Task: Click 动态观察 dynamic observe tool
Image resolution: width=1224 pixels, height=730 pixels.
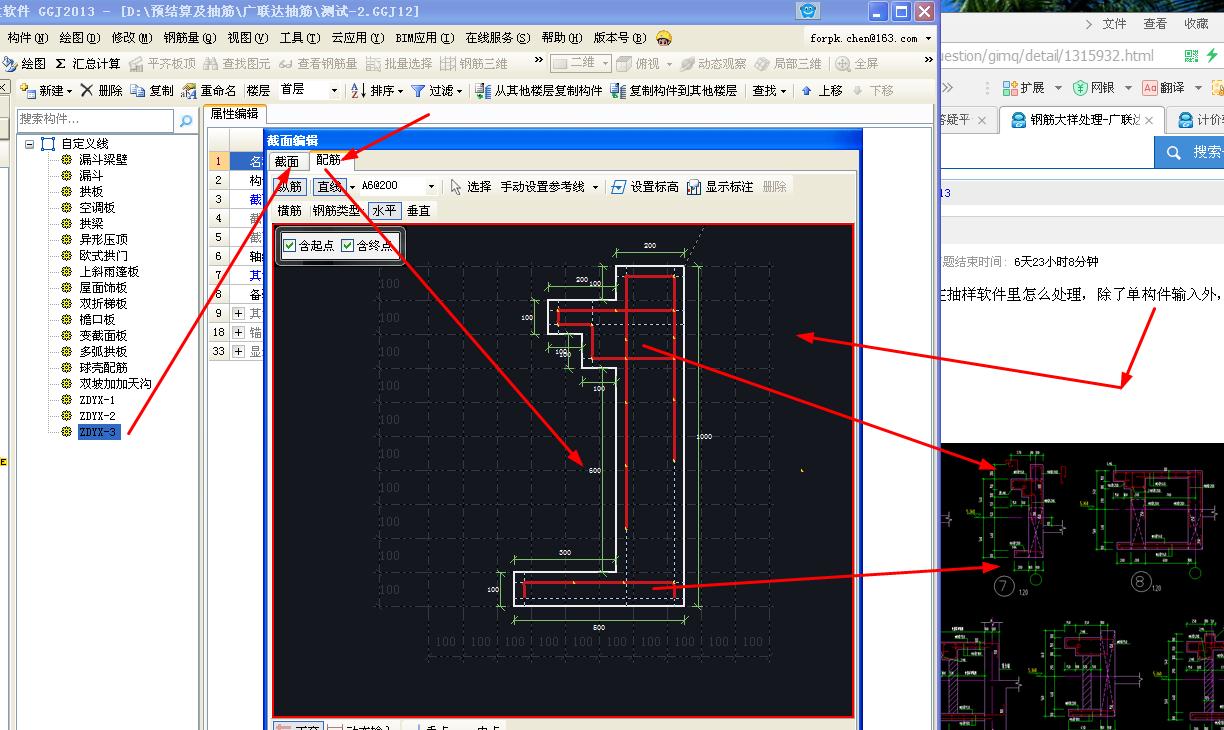Action: [713, 63]
